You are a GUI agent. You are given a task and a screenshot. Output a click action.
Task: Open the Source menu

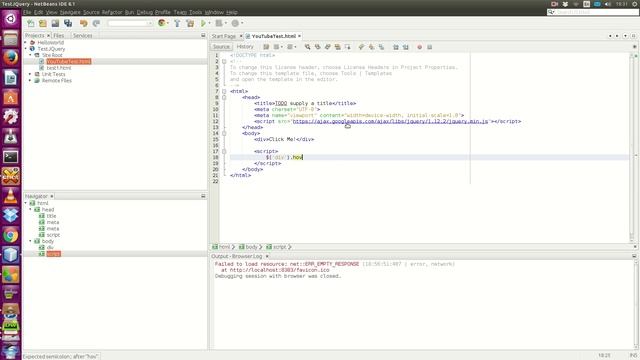pos(91,12)
